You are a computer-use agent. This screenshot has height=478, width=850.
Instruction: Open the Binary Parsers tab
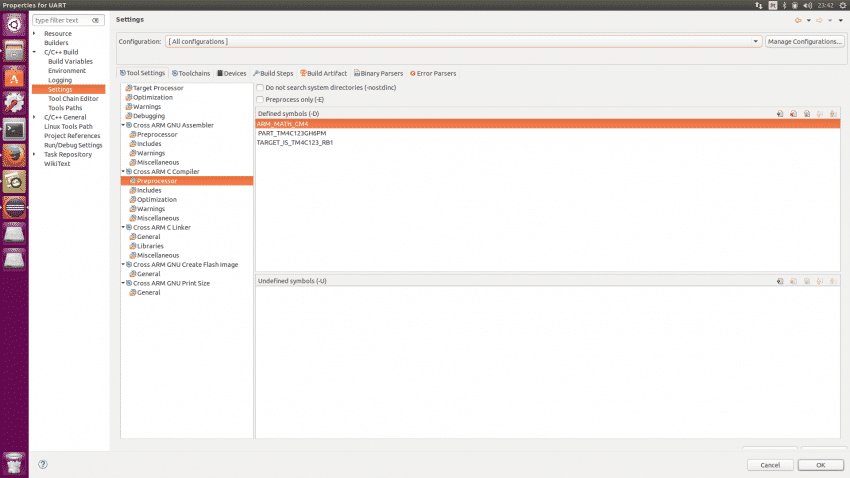(378, 74)
